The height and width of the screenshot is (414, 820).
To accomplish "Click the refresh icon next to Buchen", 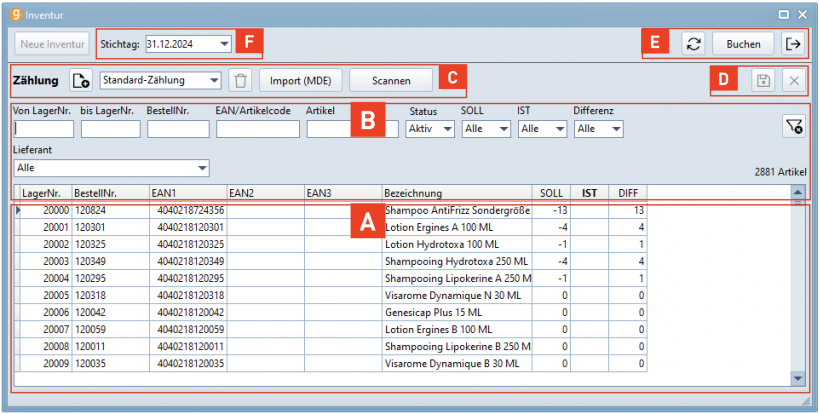I will pyautogui.click(x=692, y=44).
